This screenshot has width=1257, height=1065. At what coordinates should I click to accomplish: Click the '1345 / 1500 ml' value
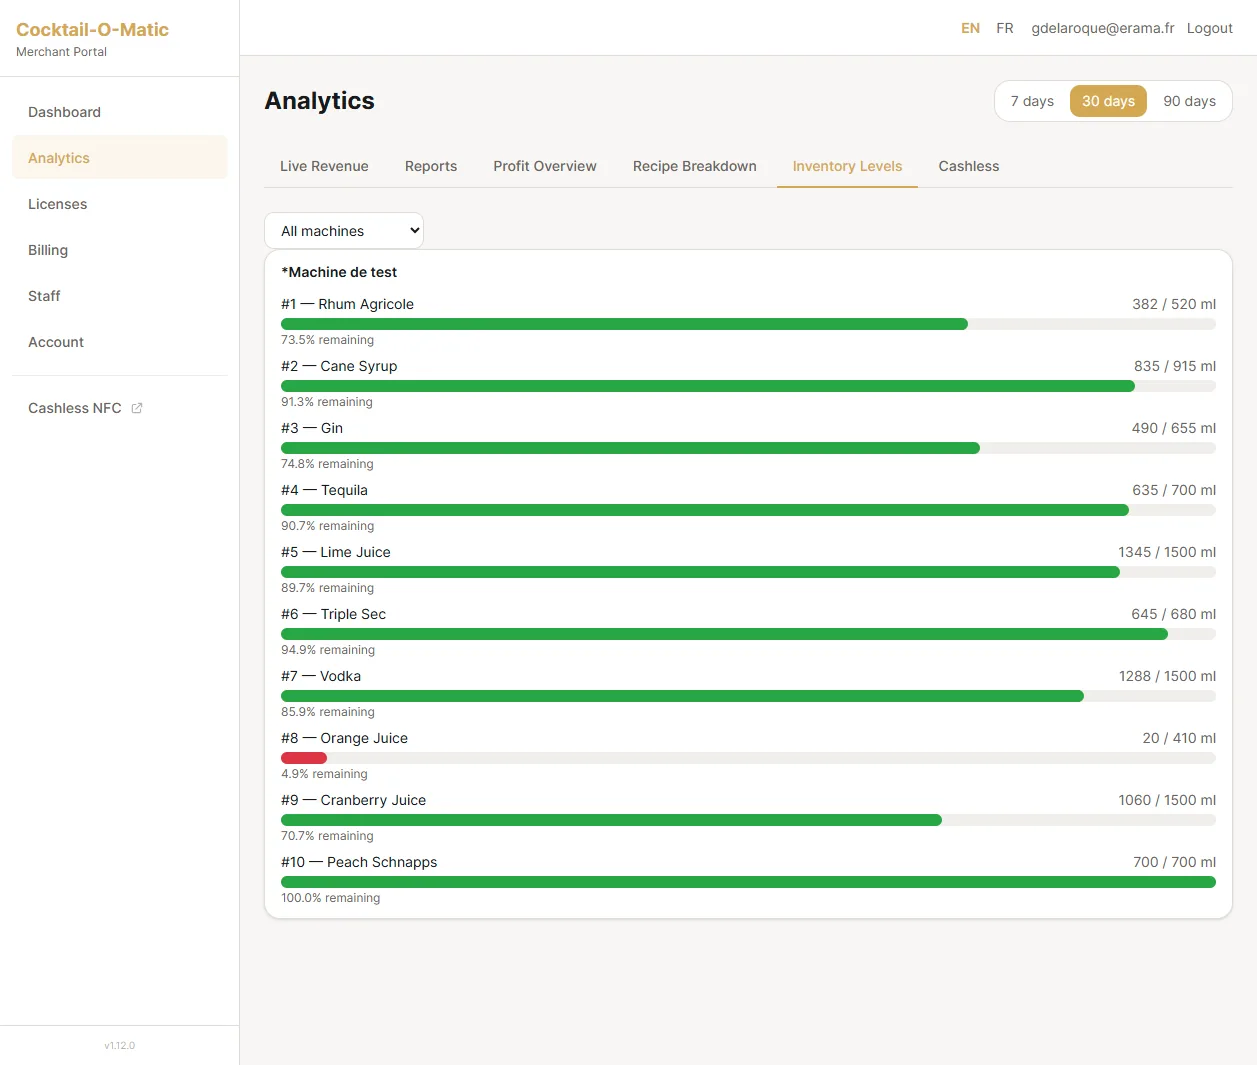pyautogui.click(x=1167, y=552)
